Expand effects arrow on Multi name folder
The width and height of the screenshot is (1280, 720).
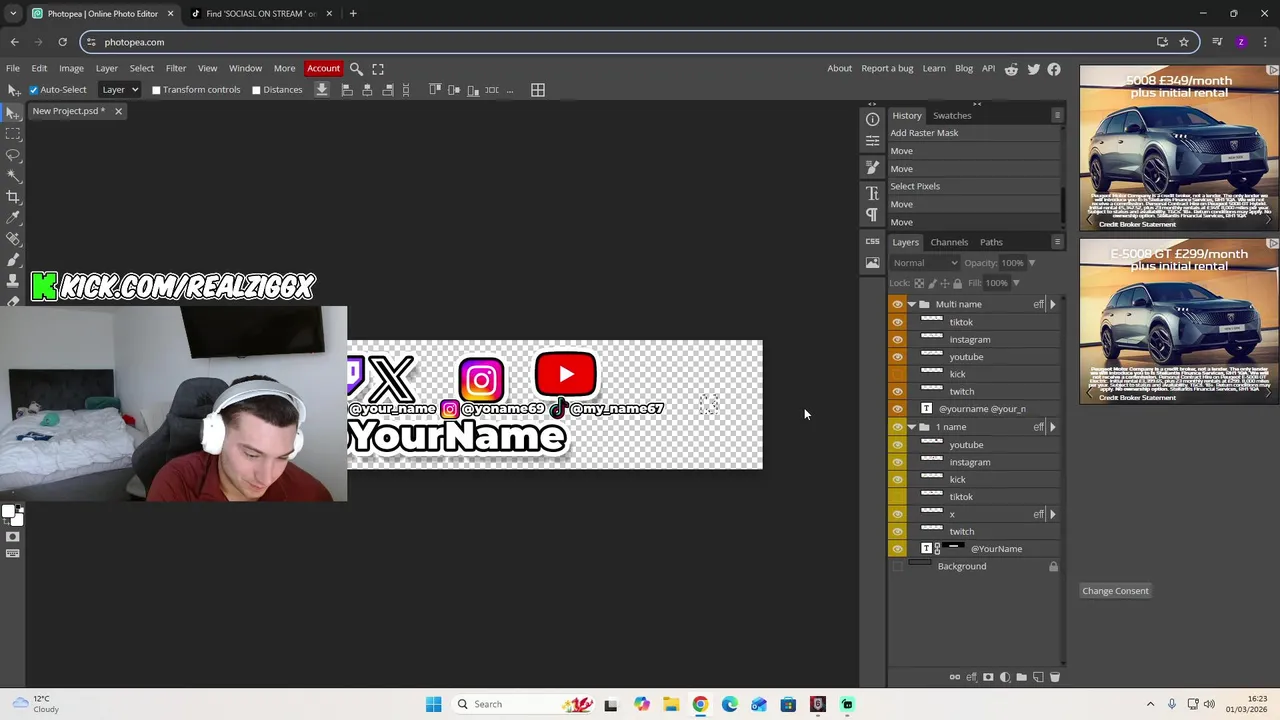(1052, 304)
